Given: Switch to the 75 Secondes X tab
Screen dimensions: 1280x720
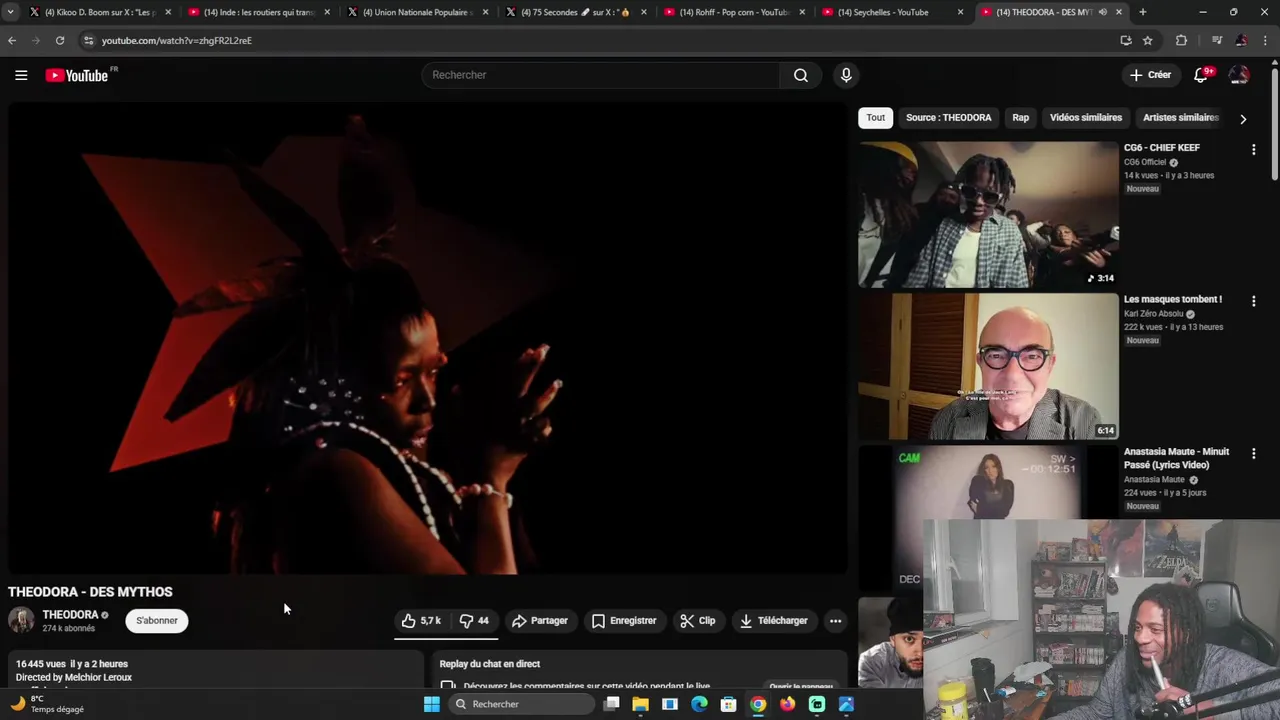Looking at the screenshot, I should click(x=575, y=12).
